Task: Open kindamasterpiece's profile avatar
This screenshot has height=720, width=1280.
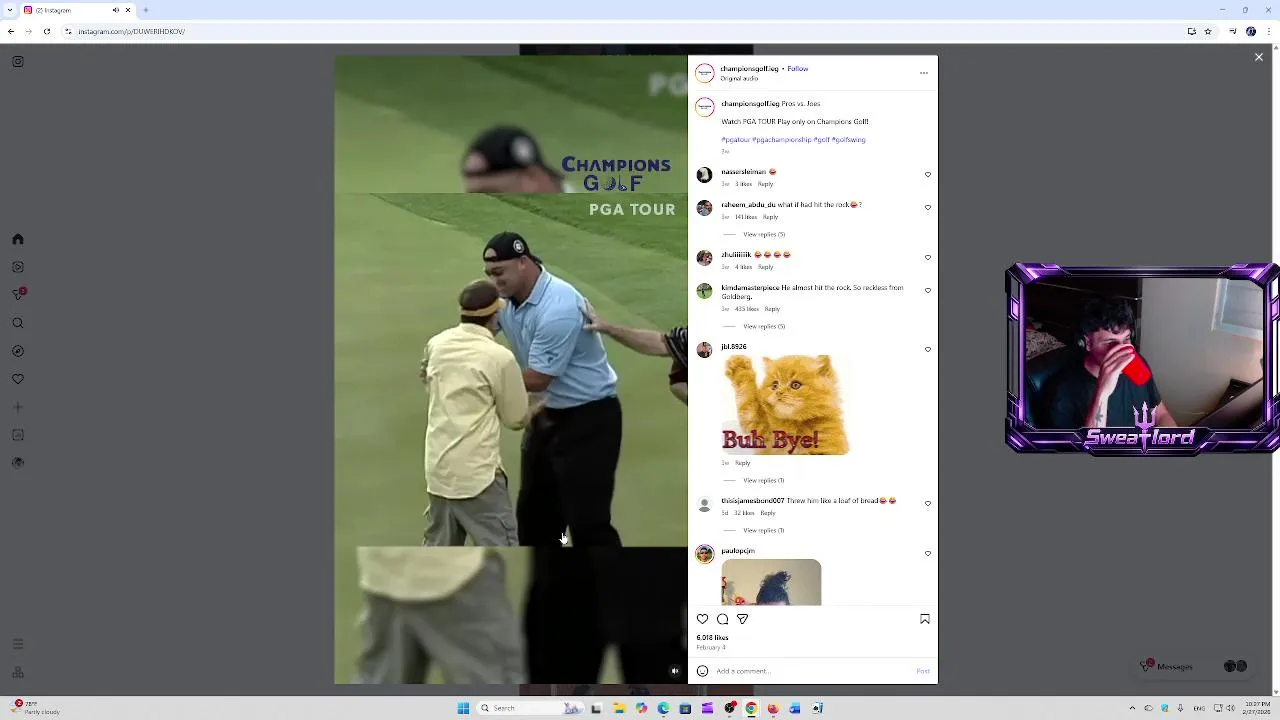Action: pos(705,291)
